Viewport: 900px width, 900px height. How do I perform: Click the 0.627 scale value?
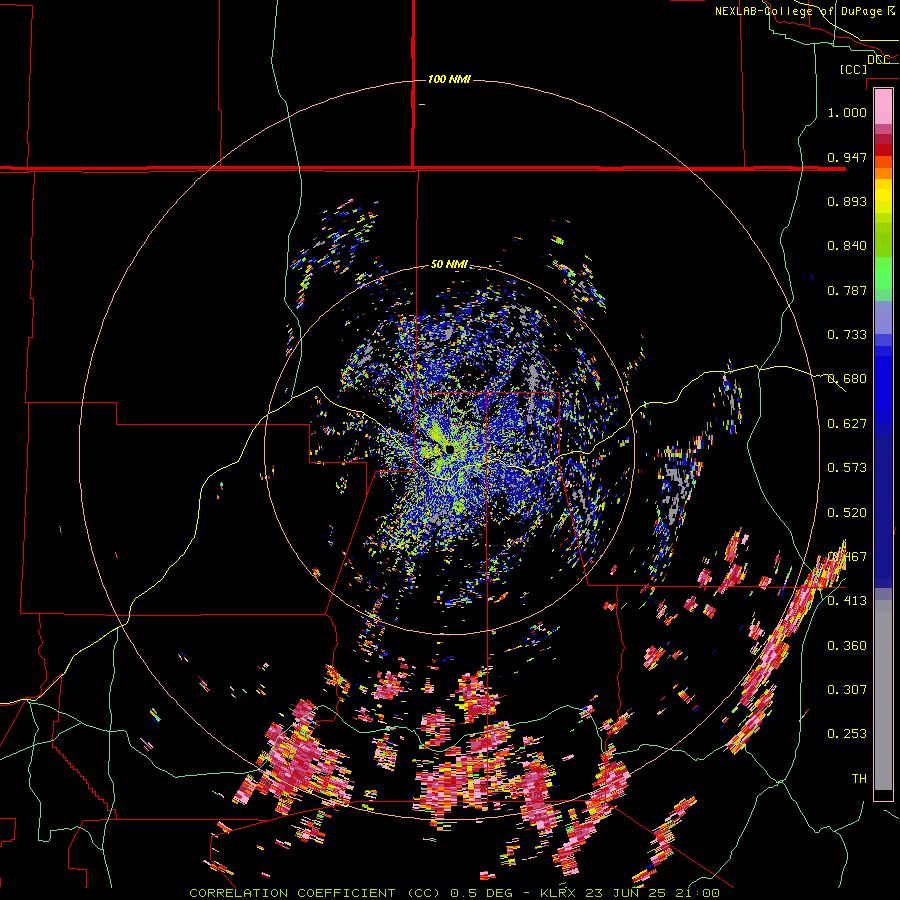pos(847,424)
